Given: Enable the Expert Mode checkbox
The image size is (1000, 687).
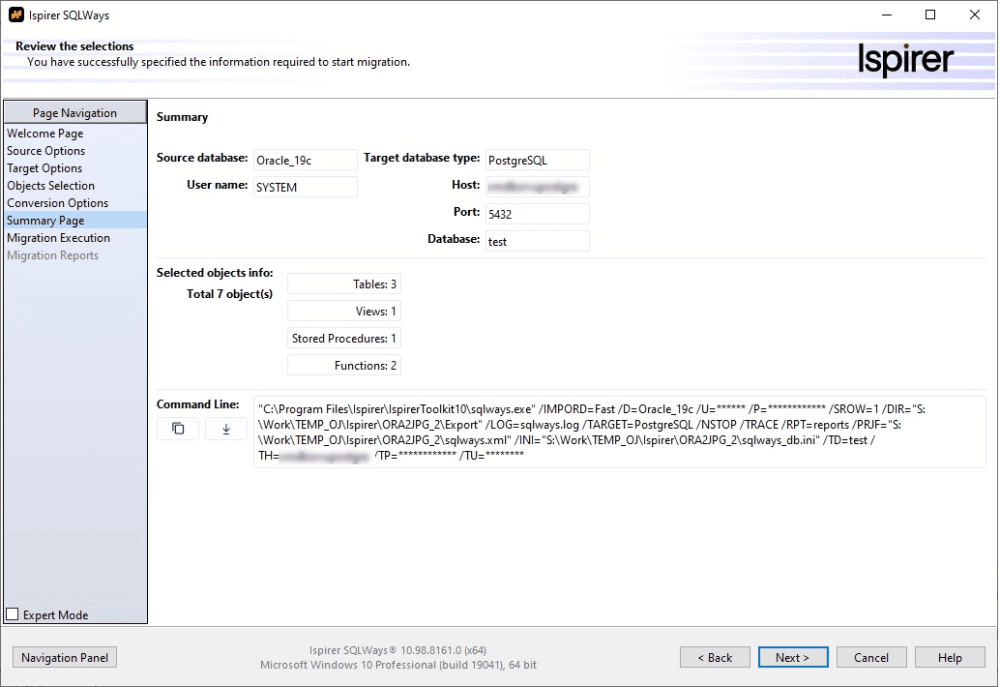Looking at the screenshot, I should point(13,615).
